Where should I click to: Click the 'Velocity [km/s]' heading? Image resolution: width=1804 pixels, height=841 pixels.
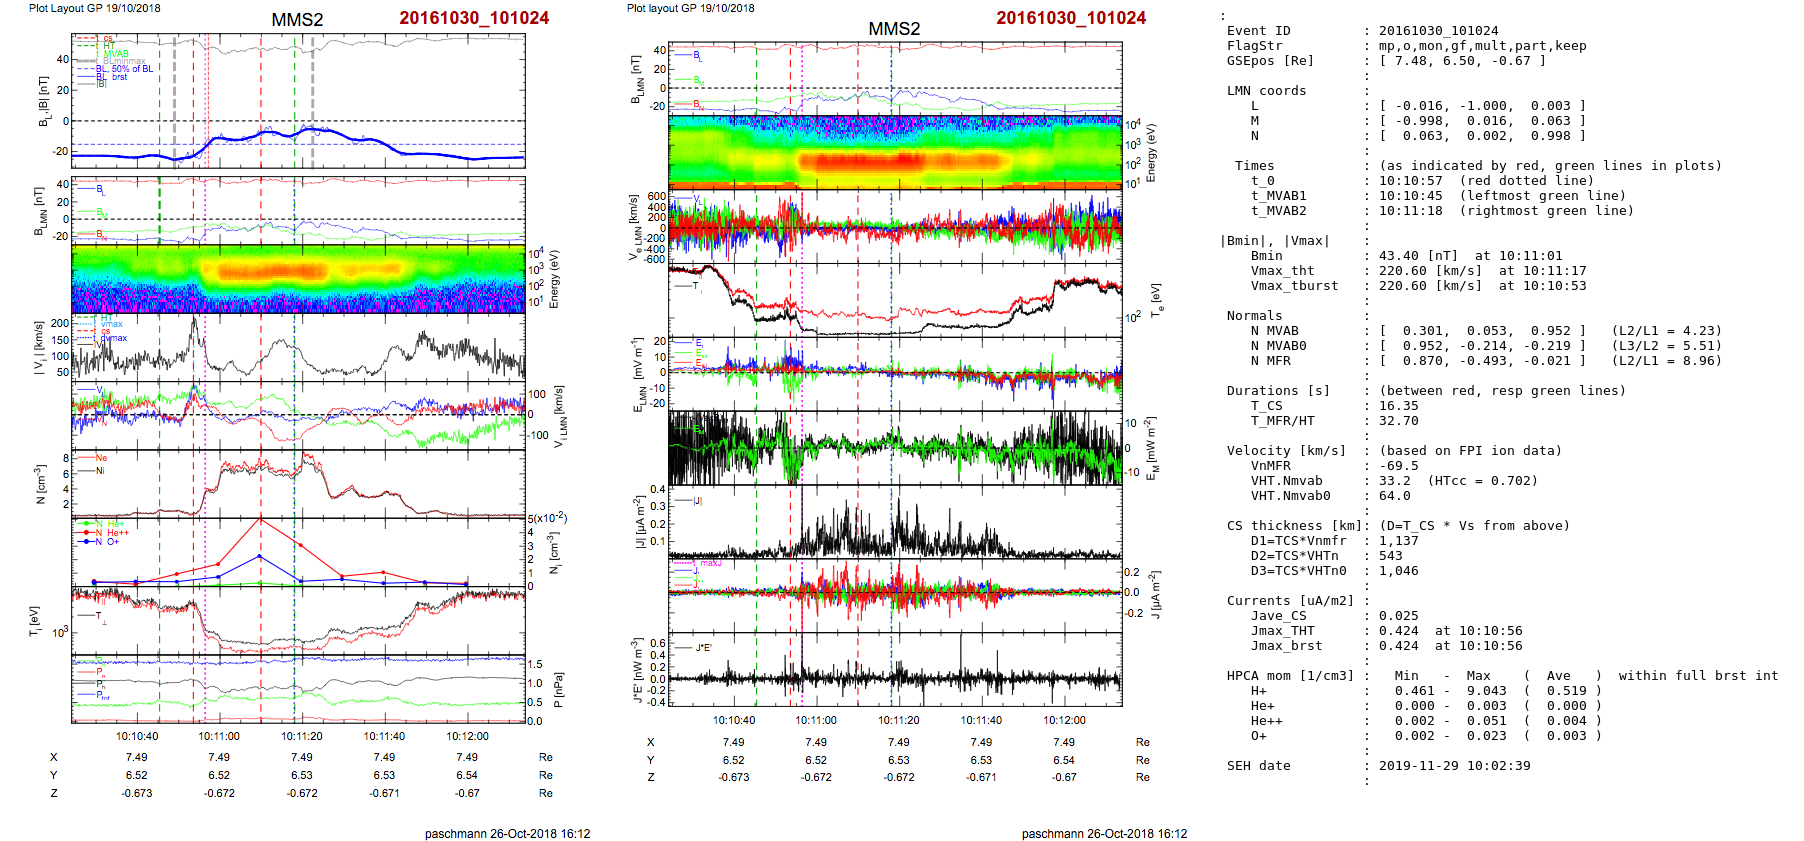1286,451
